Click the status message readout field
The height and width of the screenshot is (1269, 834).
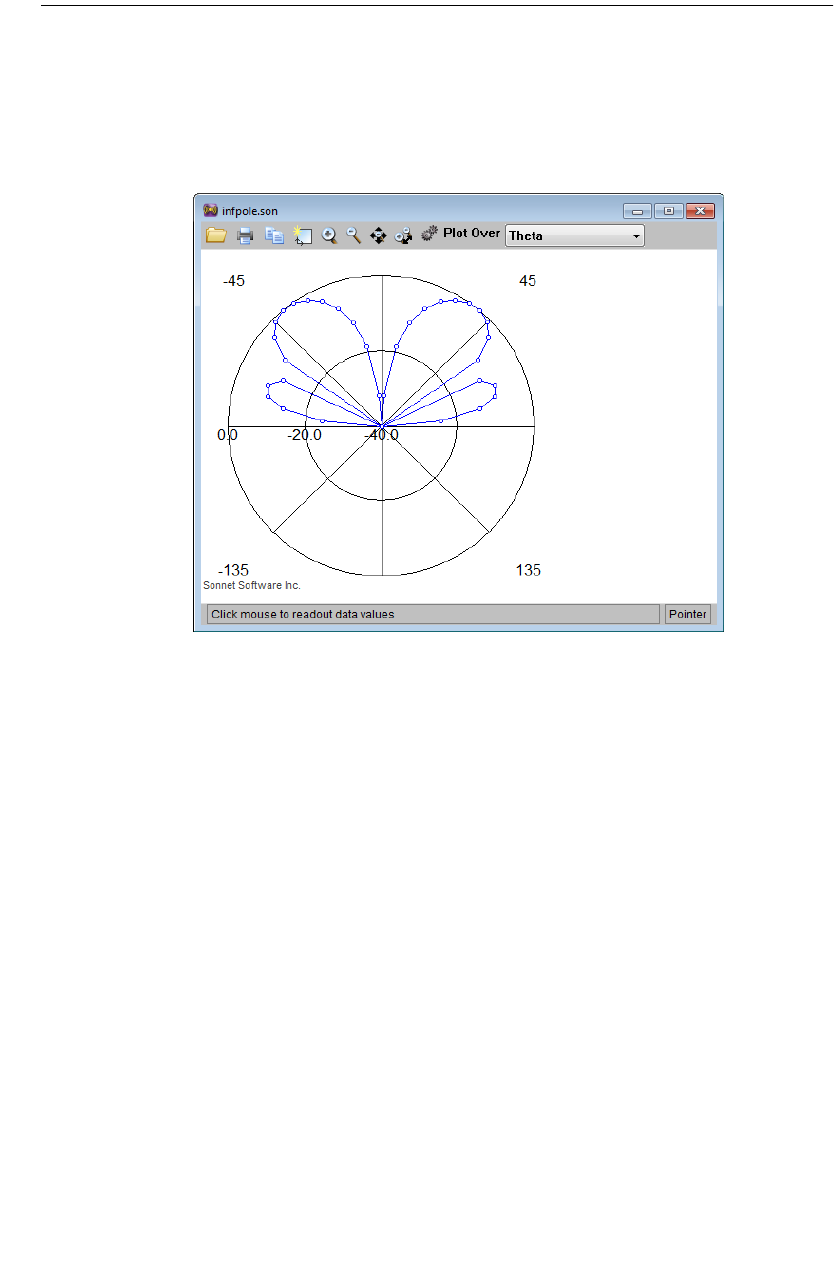[433, 614]
